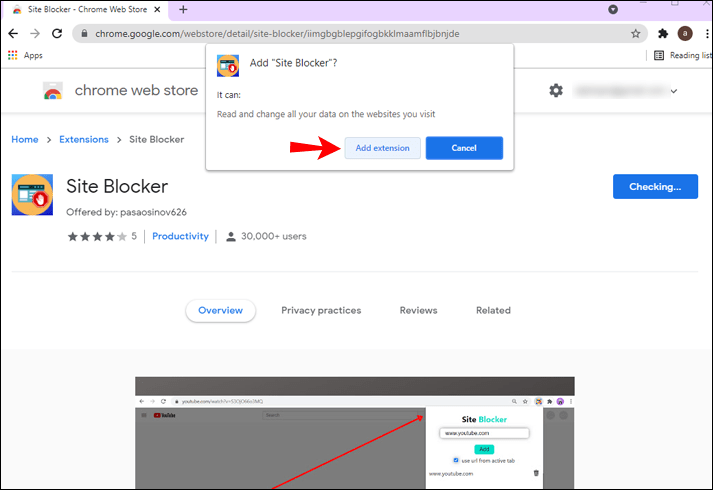Click the blurred account email text

tap(621, 91)
